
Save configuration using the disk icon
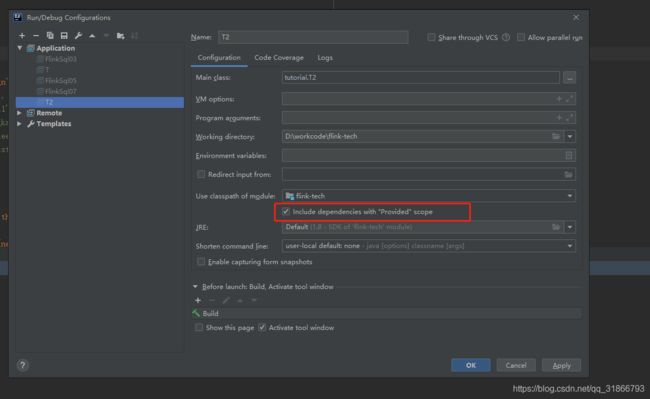64,36
